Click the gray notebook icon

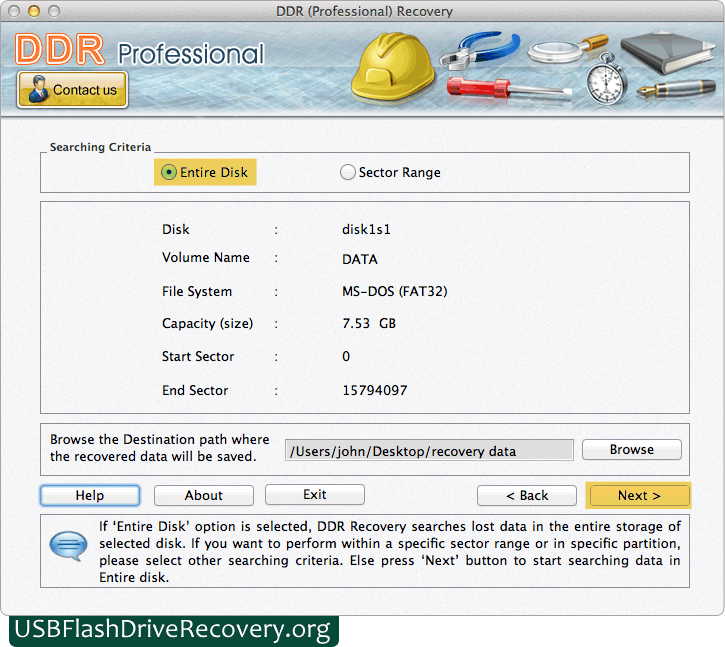(x=667, y=53)
